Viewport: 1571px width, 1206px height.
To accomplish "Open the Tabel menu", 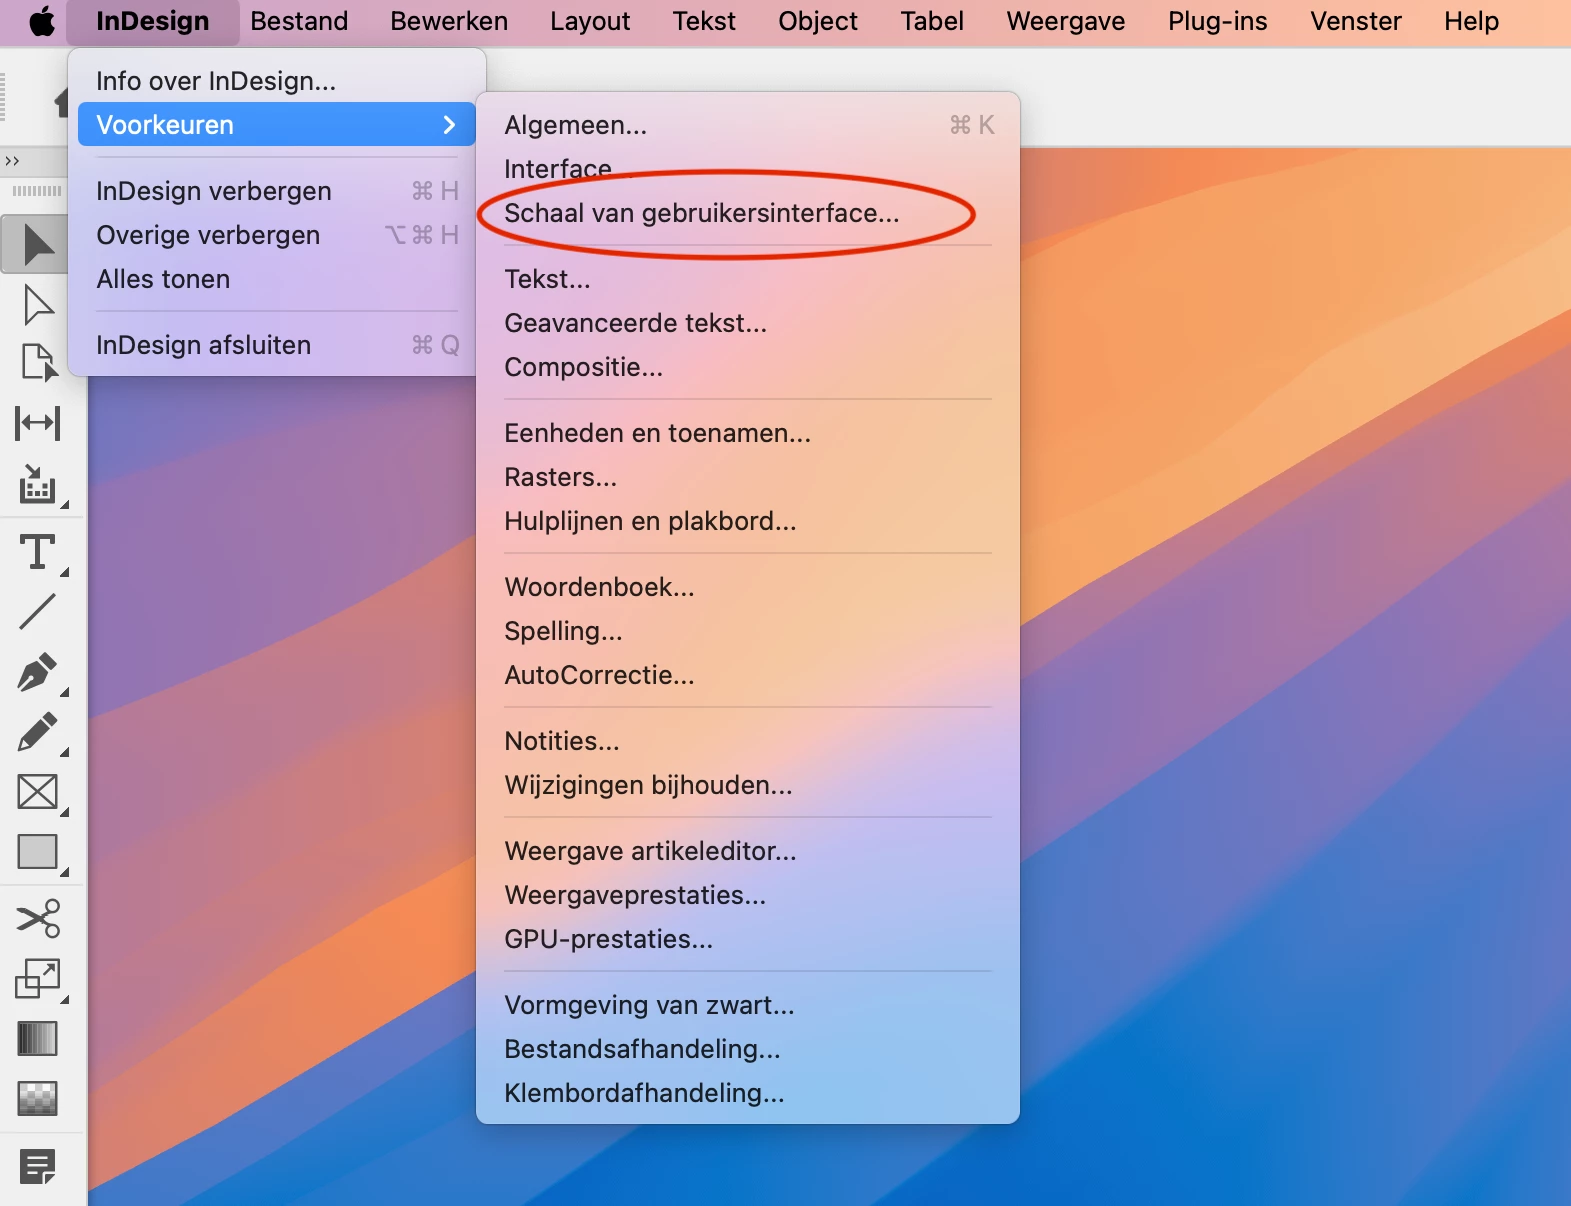I will click(932, 21).
